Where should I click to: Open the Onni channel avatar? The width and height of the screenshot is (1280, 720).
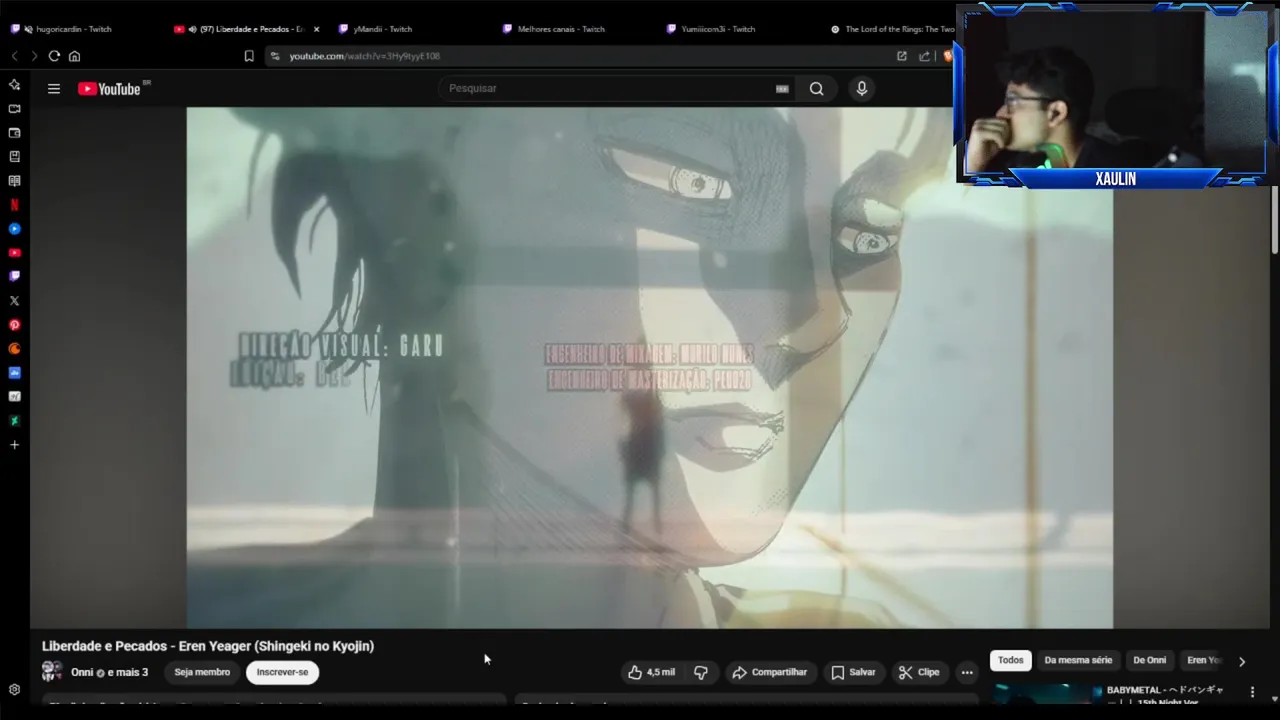pyautogui.click(x=52, y=672)
